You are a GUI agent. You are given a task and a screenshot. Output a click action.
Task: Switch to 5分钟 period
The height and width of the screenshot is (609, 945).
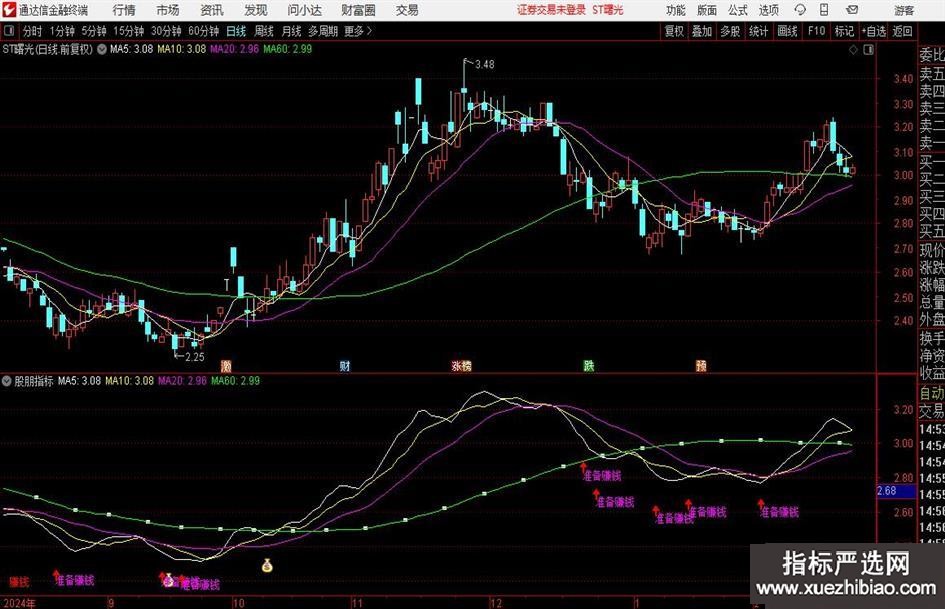94,31
